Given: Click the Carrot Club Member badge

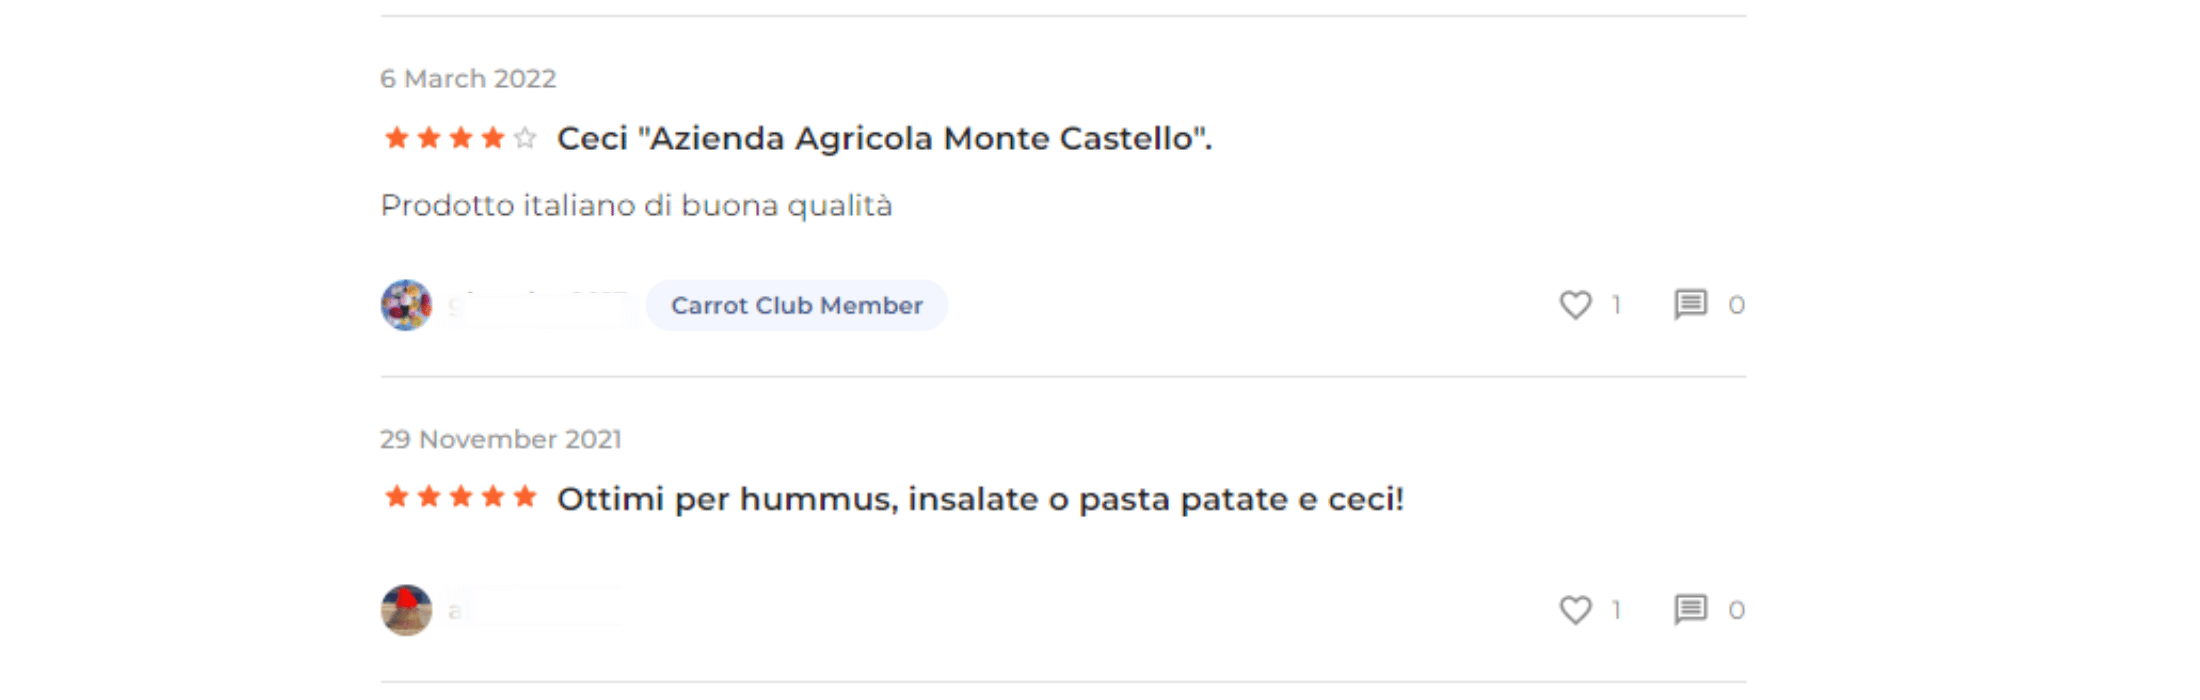Looking at the screenshot, I should click(796, 305).
